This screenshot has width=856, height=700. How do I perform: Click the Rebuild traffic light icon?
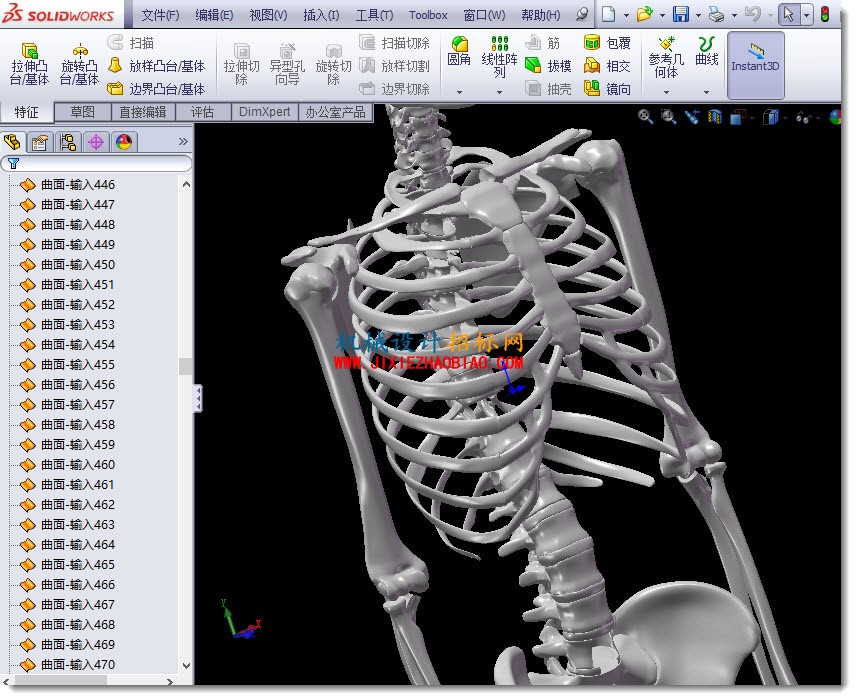825,14
